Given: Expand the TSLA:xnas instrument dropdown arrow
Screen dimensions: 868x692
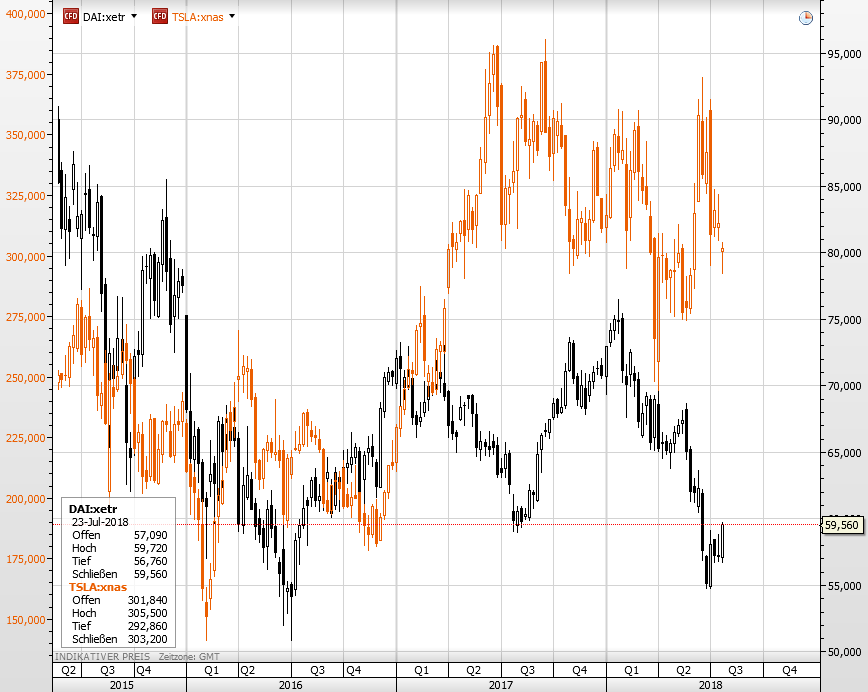Looking at the screenshot, I should pyautogui.click(x=232, y=17).
